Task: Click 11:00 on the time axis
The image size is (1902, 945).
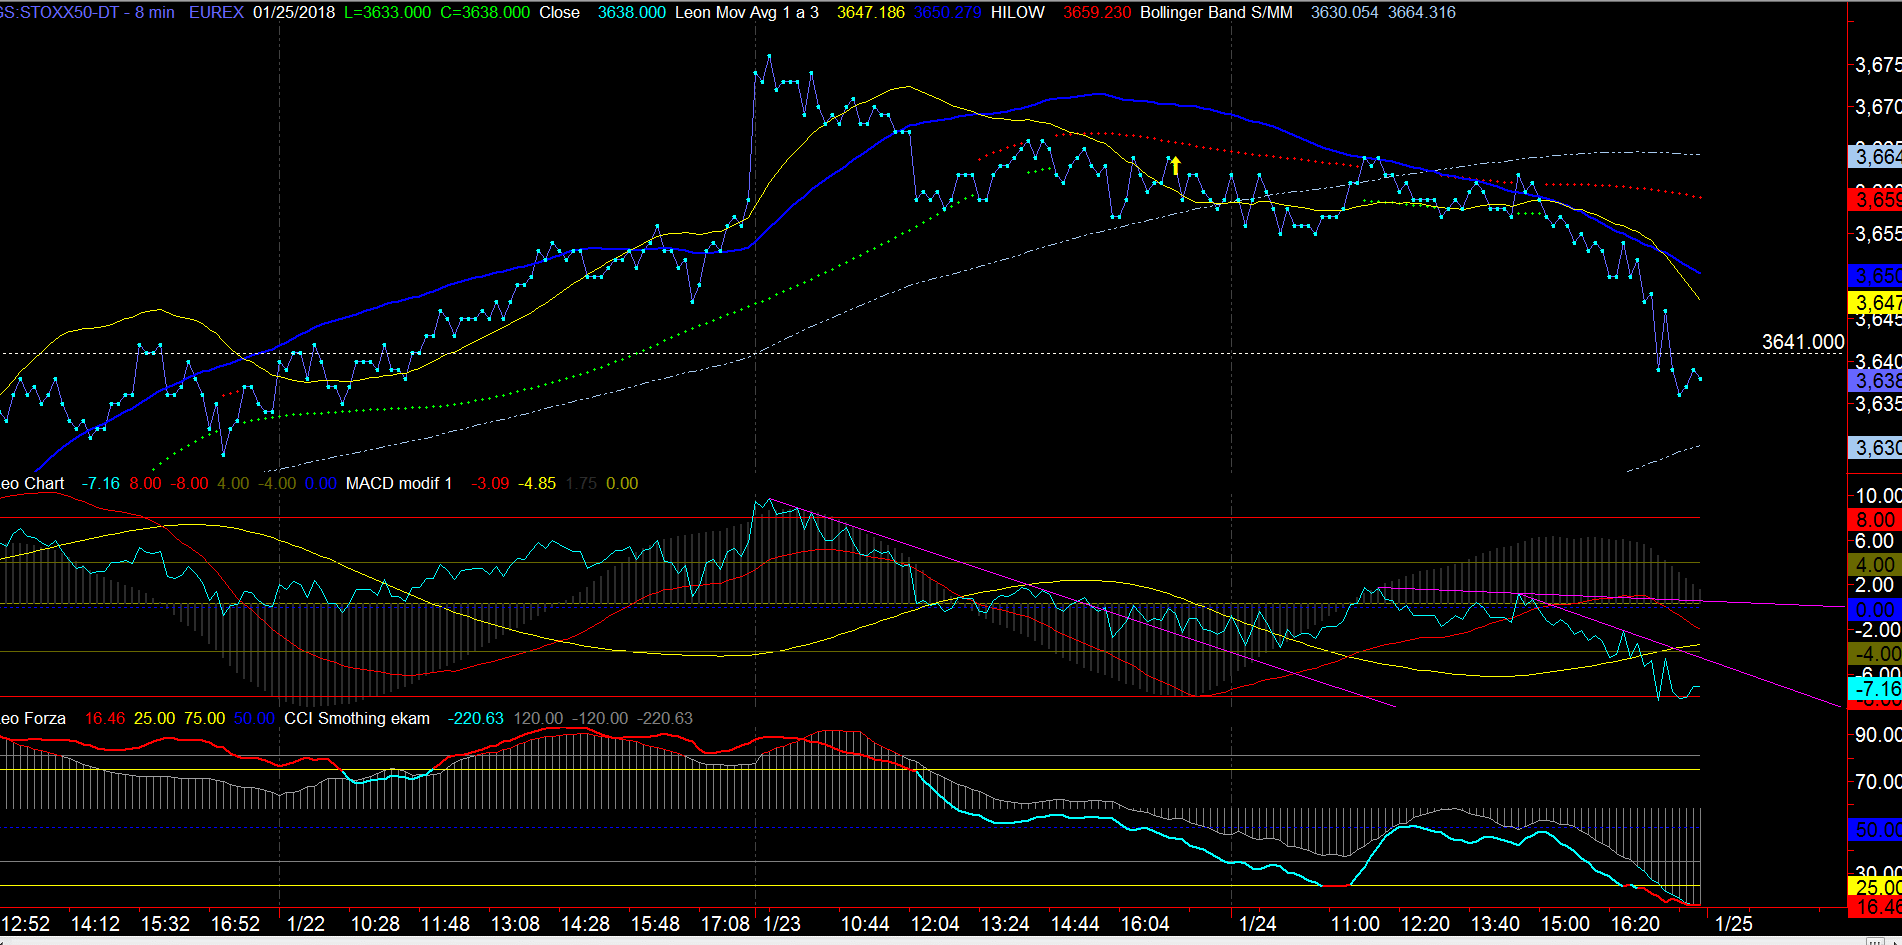Action: [1355, 924]
